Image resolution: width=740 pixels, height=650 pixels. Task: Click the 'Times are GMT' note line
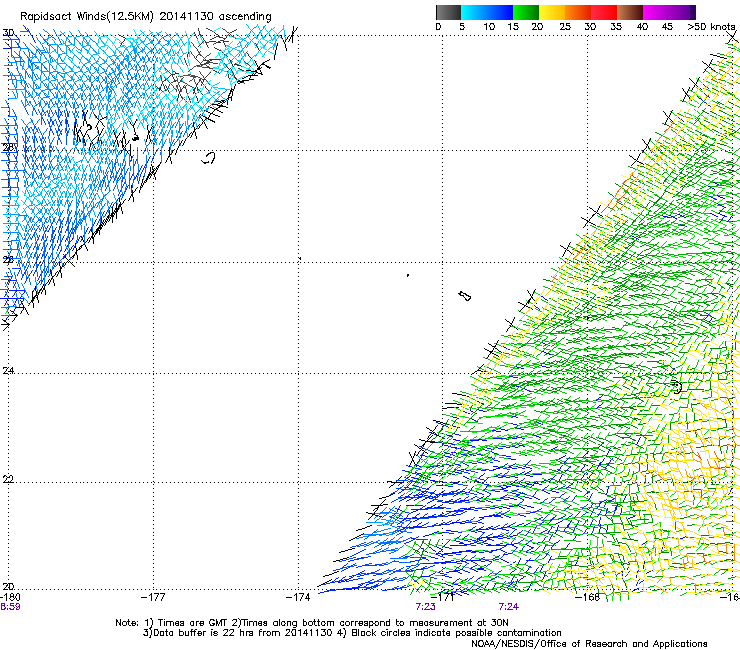coord(312,623)
